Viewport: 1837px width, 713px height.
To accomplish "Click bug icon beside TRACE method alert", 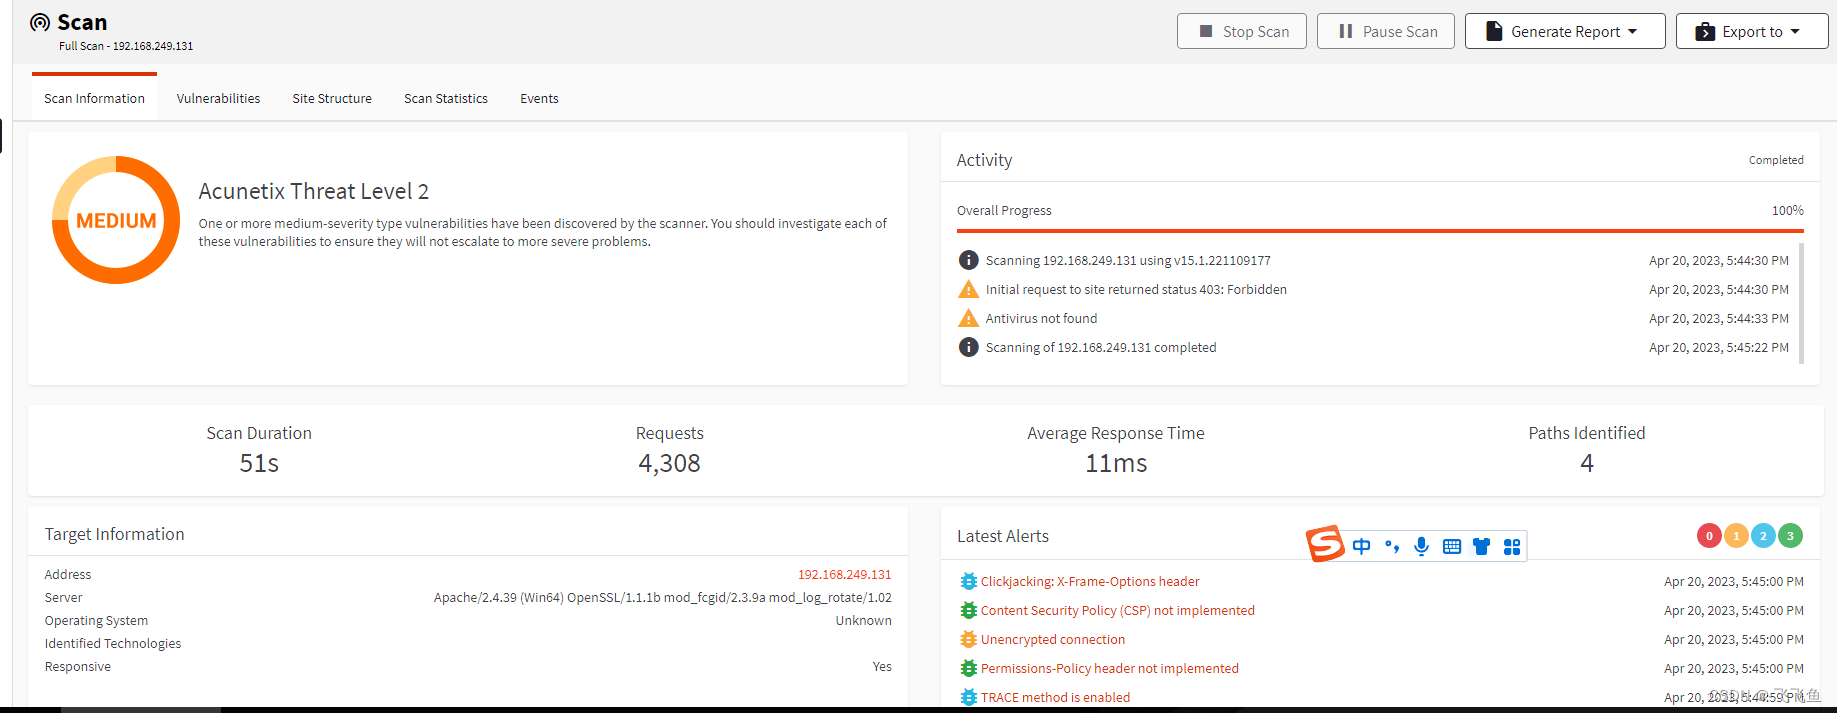I will click(x=968, y=697).
